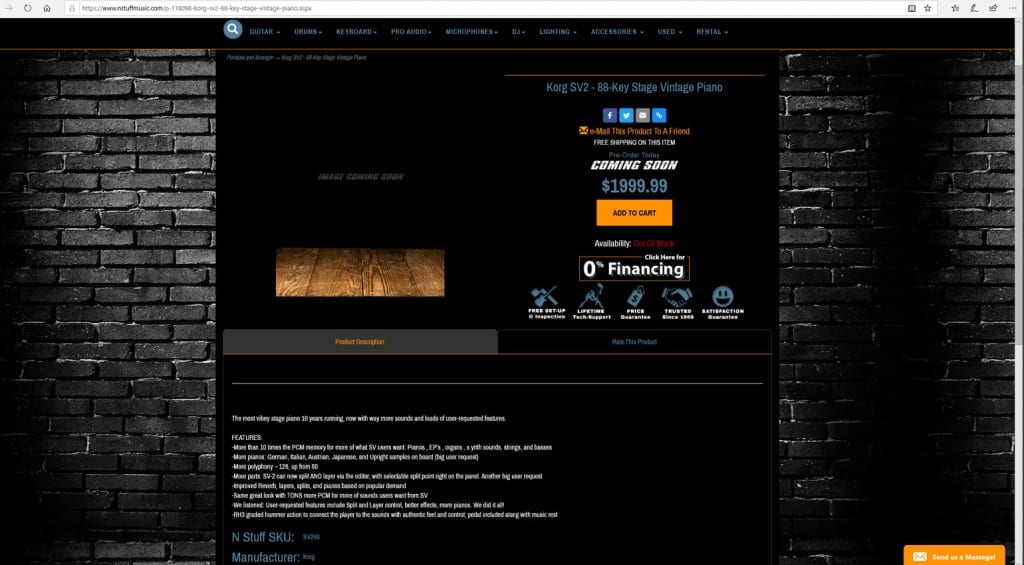The height and width of the screenshot is (565, 1024).
Task: Expand the Rental menu
Action: 712,31
